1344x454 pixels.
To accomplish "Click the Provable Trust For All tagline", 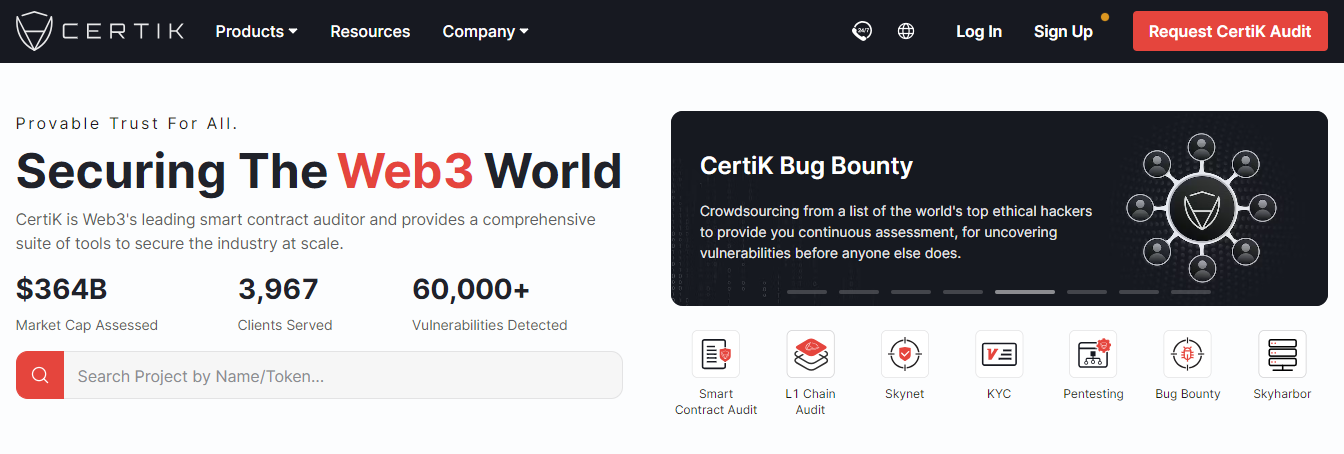I will pyautogui.click(x=127, y=123).
